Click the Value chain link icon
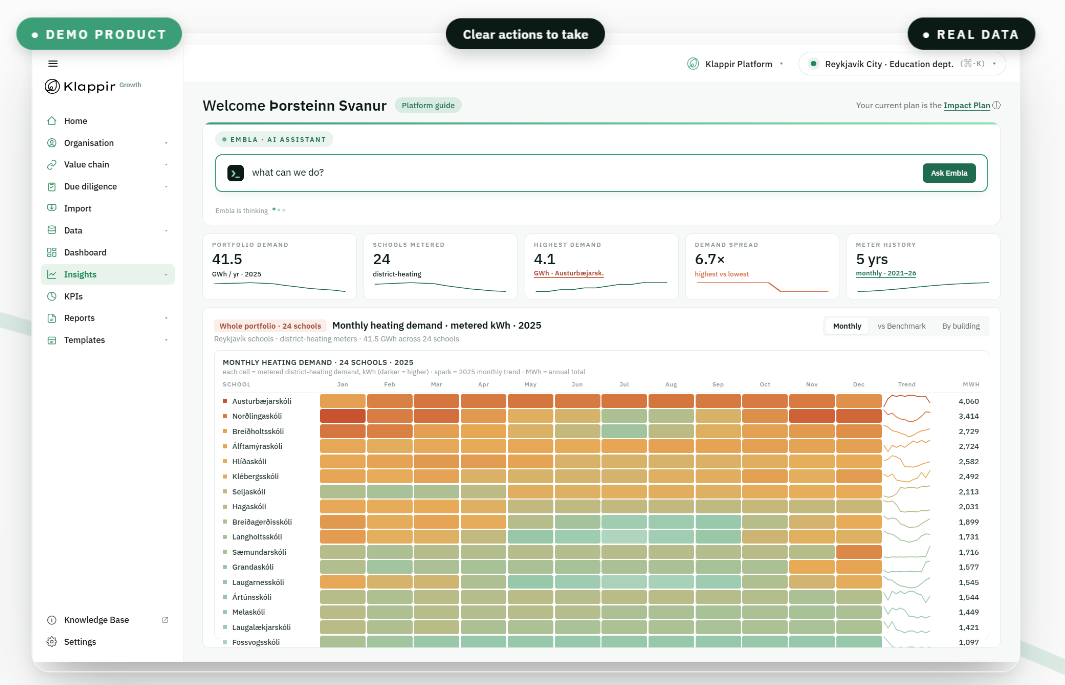 [x=52, y=164]
